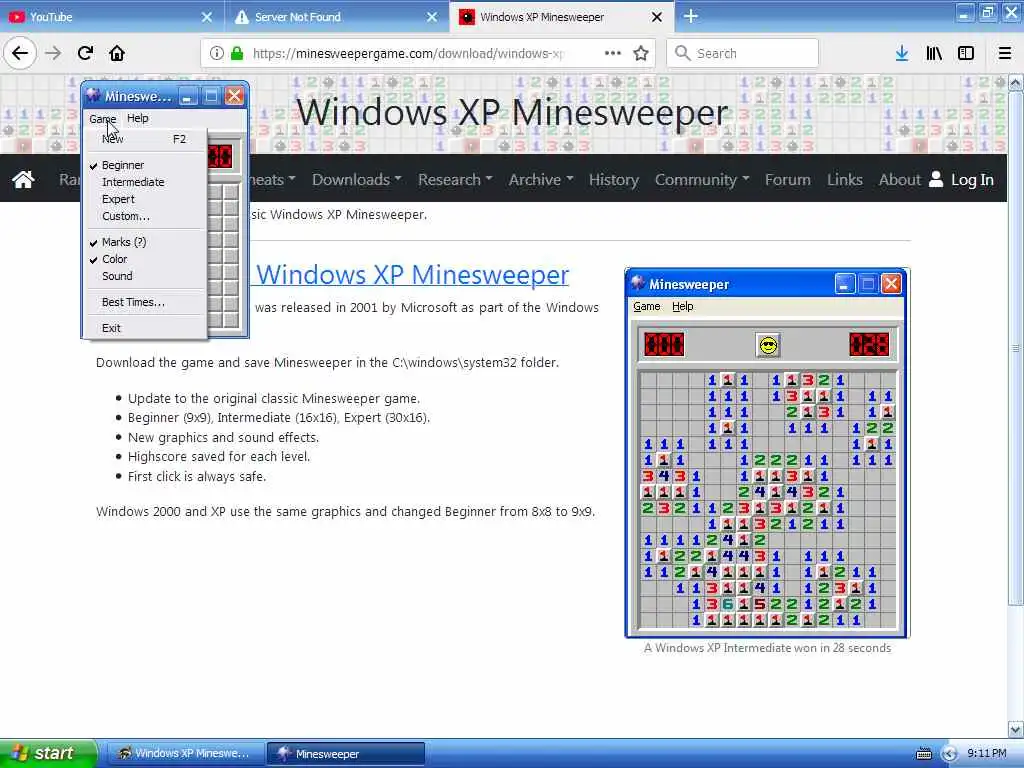Enable the Sound option
This screenshot has height=768, width=1024.
pyautogui.click(x=117, y=276)
